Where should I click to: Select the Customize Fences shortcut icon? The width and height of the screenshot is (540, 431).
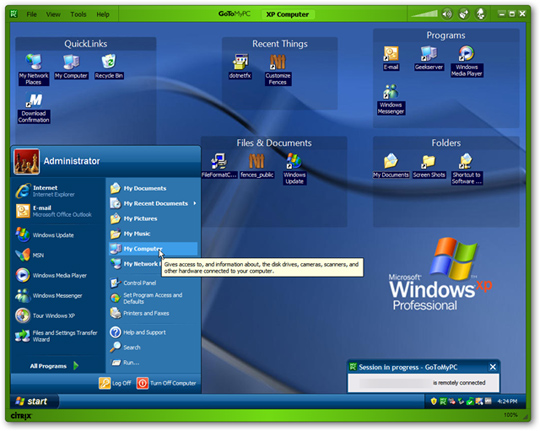(278, 69)
